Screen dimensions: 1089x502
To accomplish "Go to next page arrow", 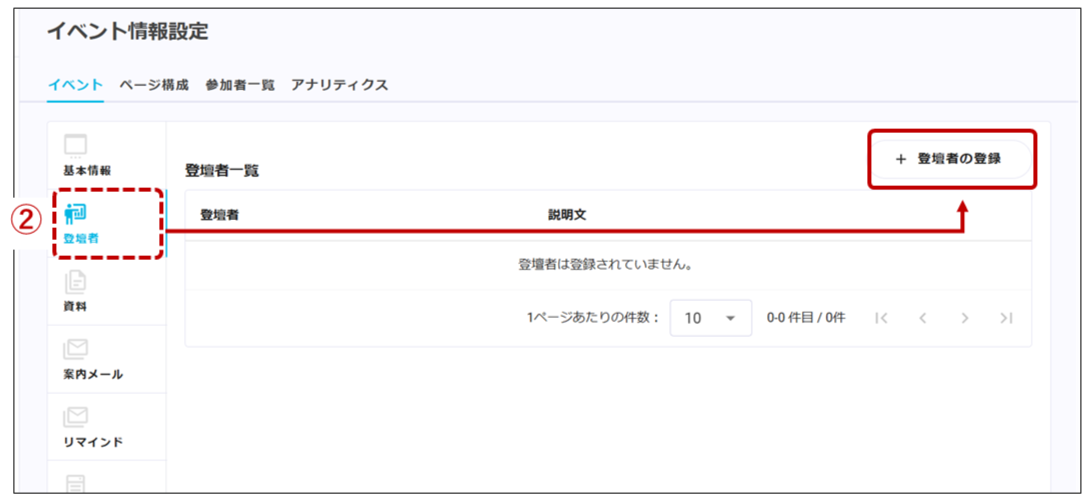I will (964, 318).
